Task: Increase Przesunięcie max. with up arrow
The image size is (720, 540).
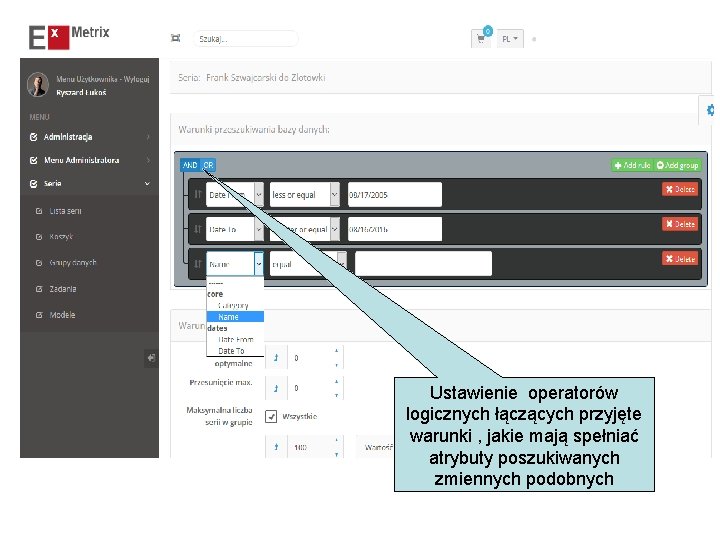Action: [337, 381]
